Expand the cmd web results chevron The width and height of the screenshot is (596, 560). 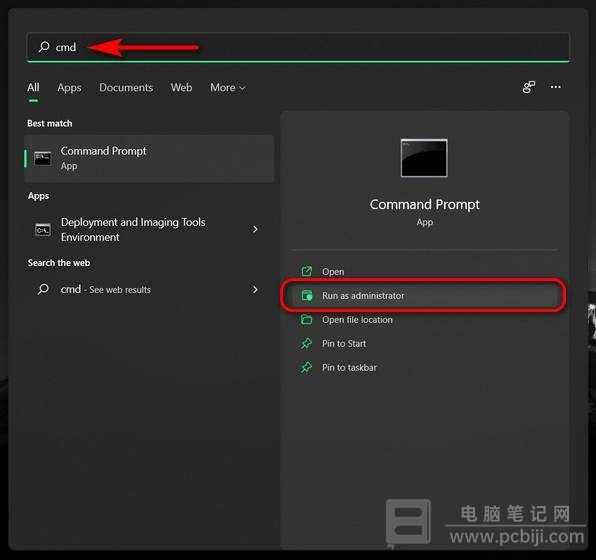click(x=255, y=289)
